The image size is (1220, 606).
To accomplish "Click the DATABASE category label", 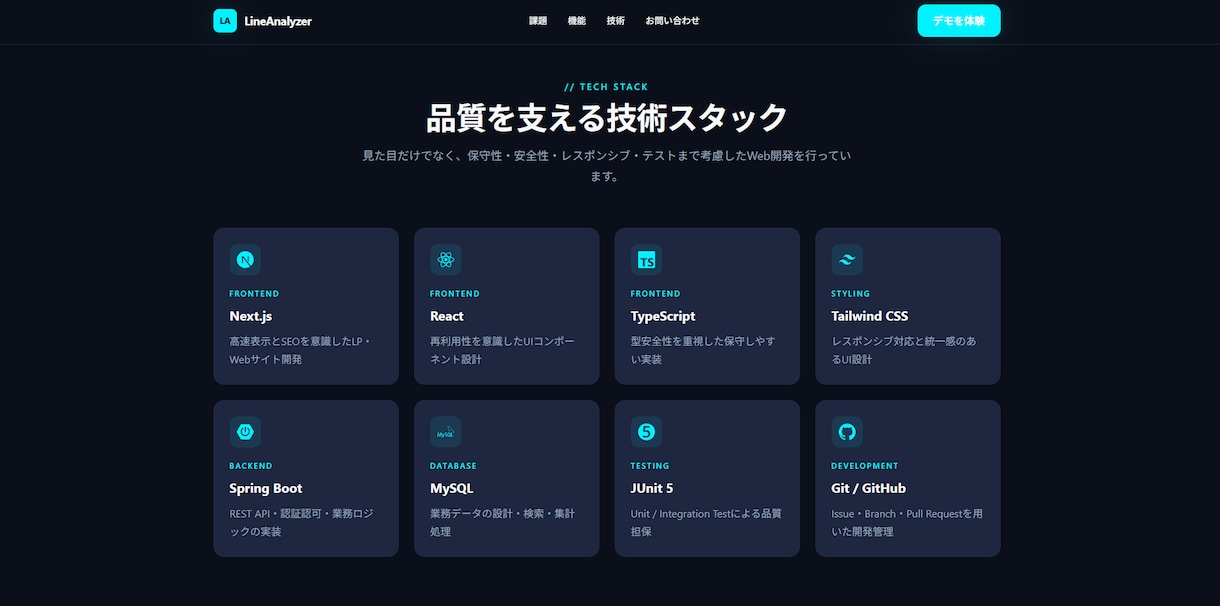I will (454, 466).
